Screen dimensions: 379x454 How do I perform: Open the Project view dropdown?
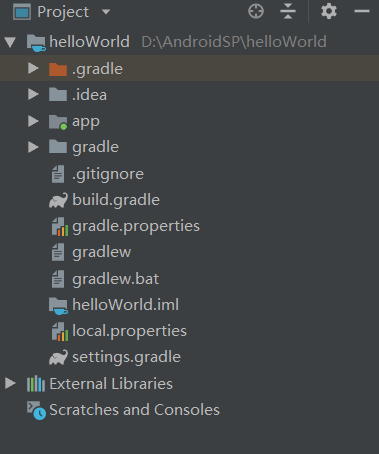[x=106, y=12]
